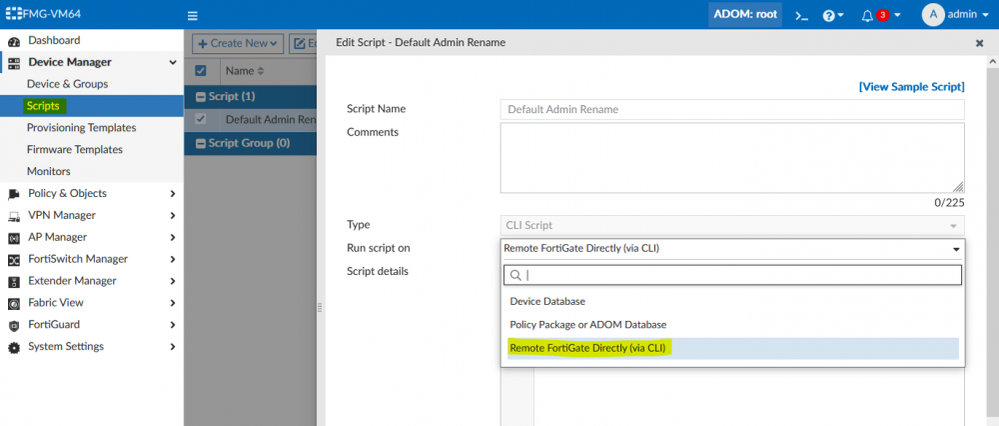Viewport: 999px width, 426px height.
Task: Click the admin user avatar
Action: (932, 15)
